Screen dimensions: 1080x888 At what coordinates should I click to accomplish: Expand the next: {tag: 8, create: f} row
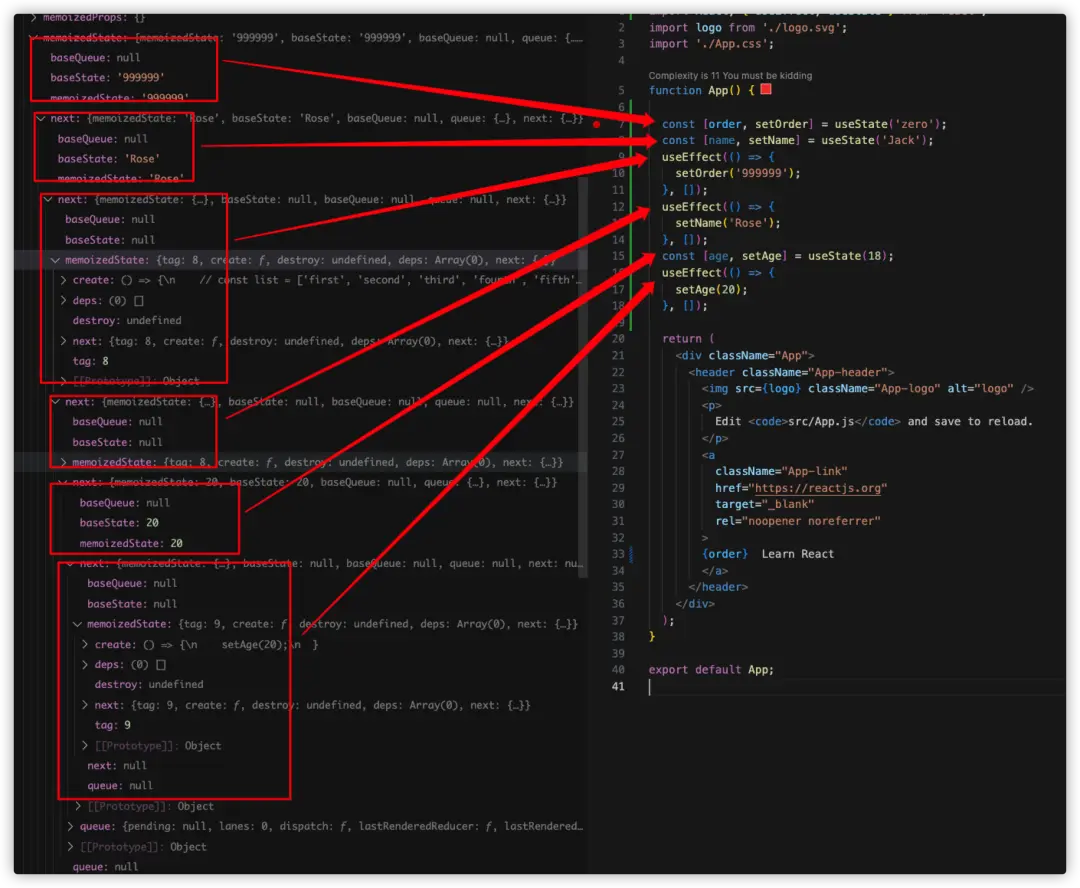click(63, 341)
